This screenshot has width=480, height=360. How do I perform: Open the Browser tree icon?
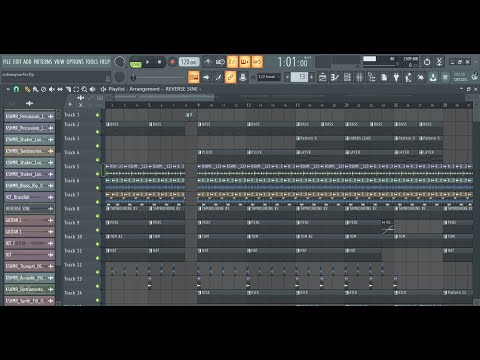click(372, 77)
